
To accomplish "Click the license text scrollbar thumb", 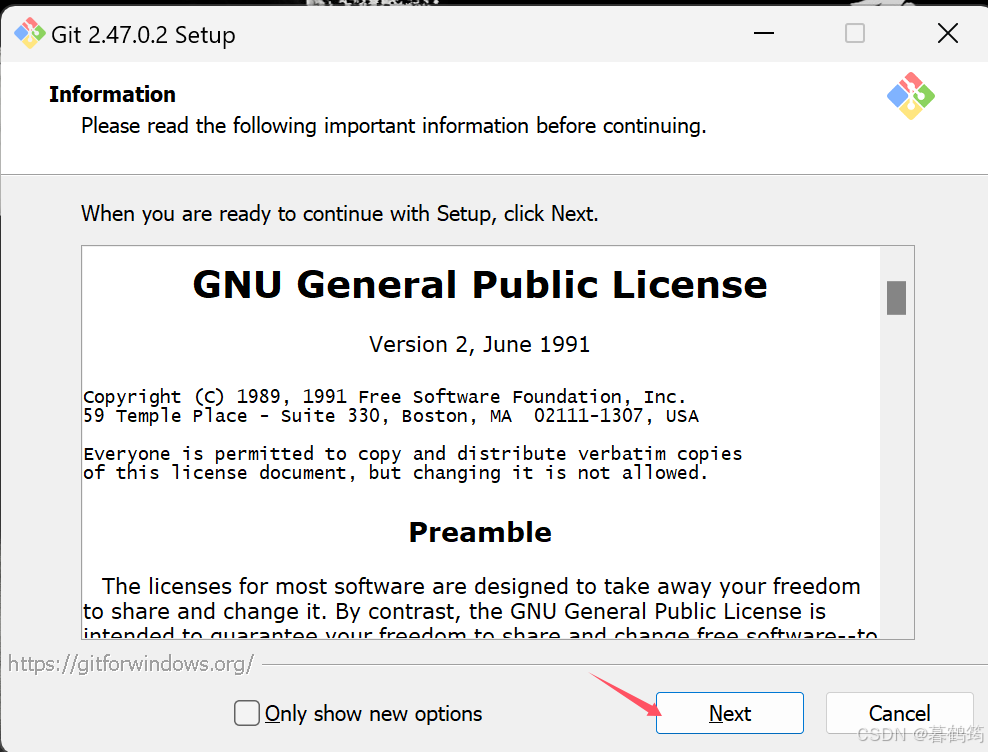I will [x=896, y=298].
